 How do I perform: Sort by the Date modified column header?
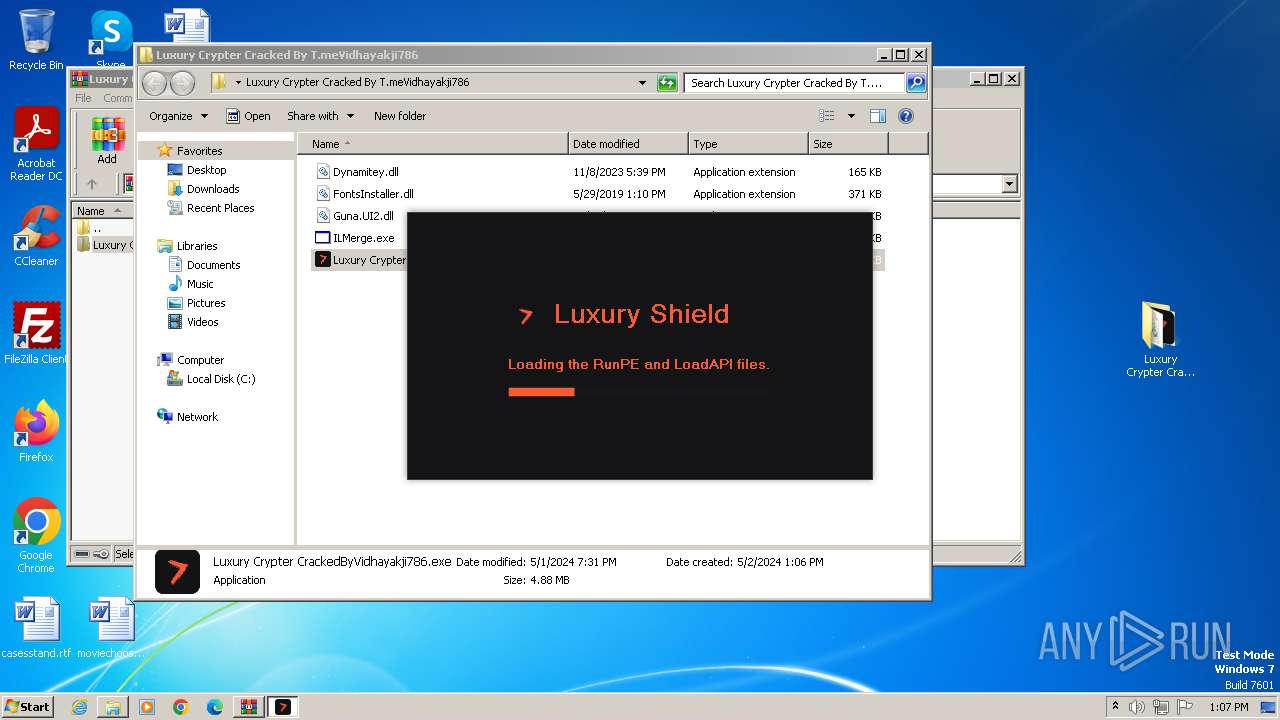pyautogui.click(x=628, y=144)
